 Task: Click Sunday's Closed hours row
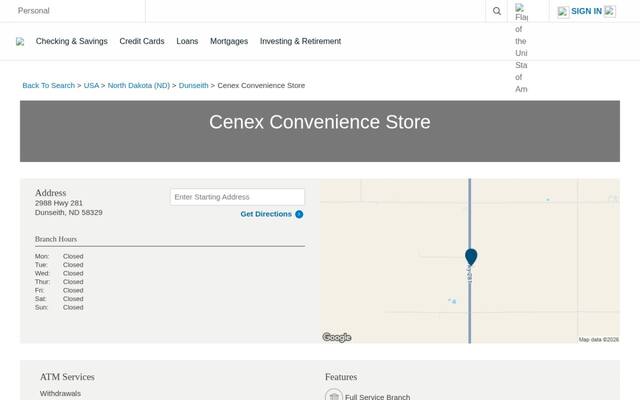(59, 307)
